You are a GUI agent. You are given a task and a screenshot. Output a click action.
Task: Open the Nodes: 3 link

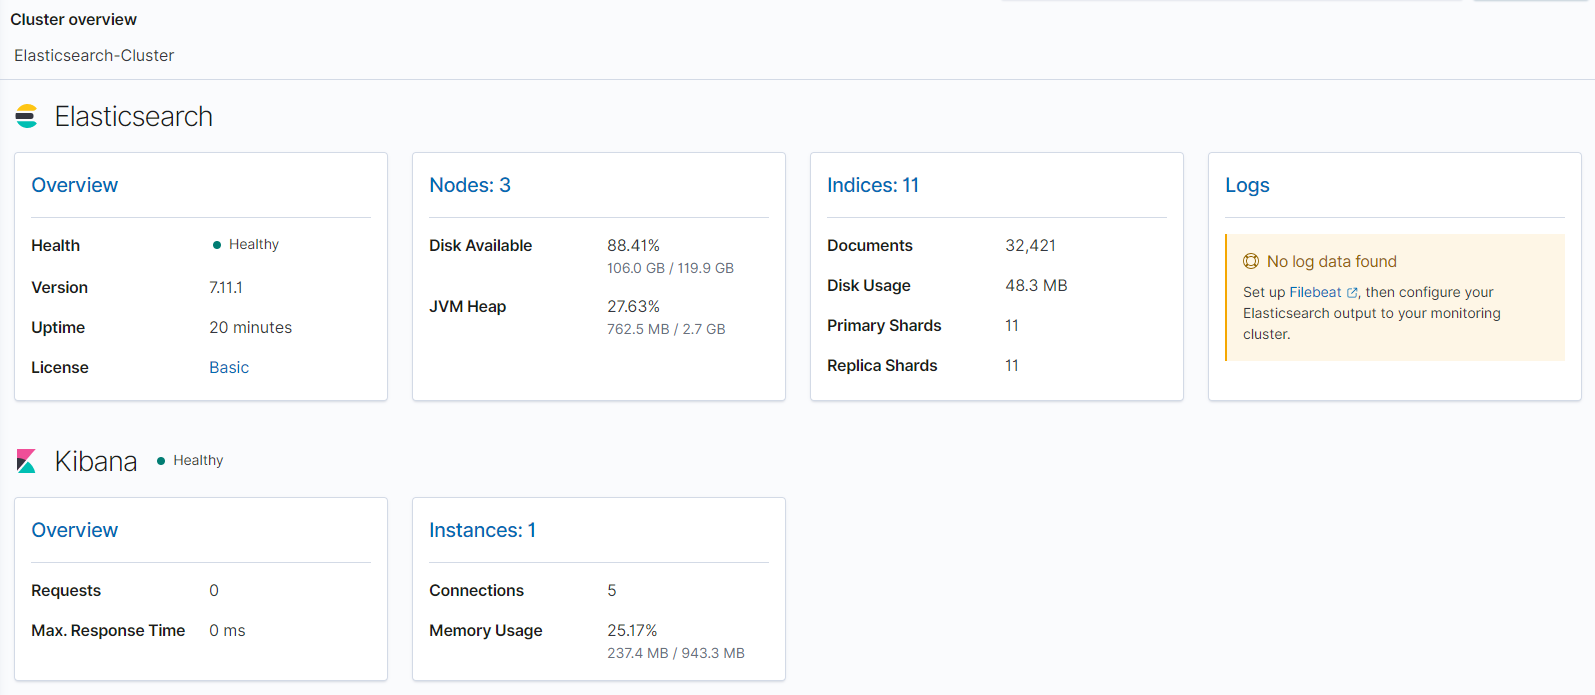470,185
